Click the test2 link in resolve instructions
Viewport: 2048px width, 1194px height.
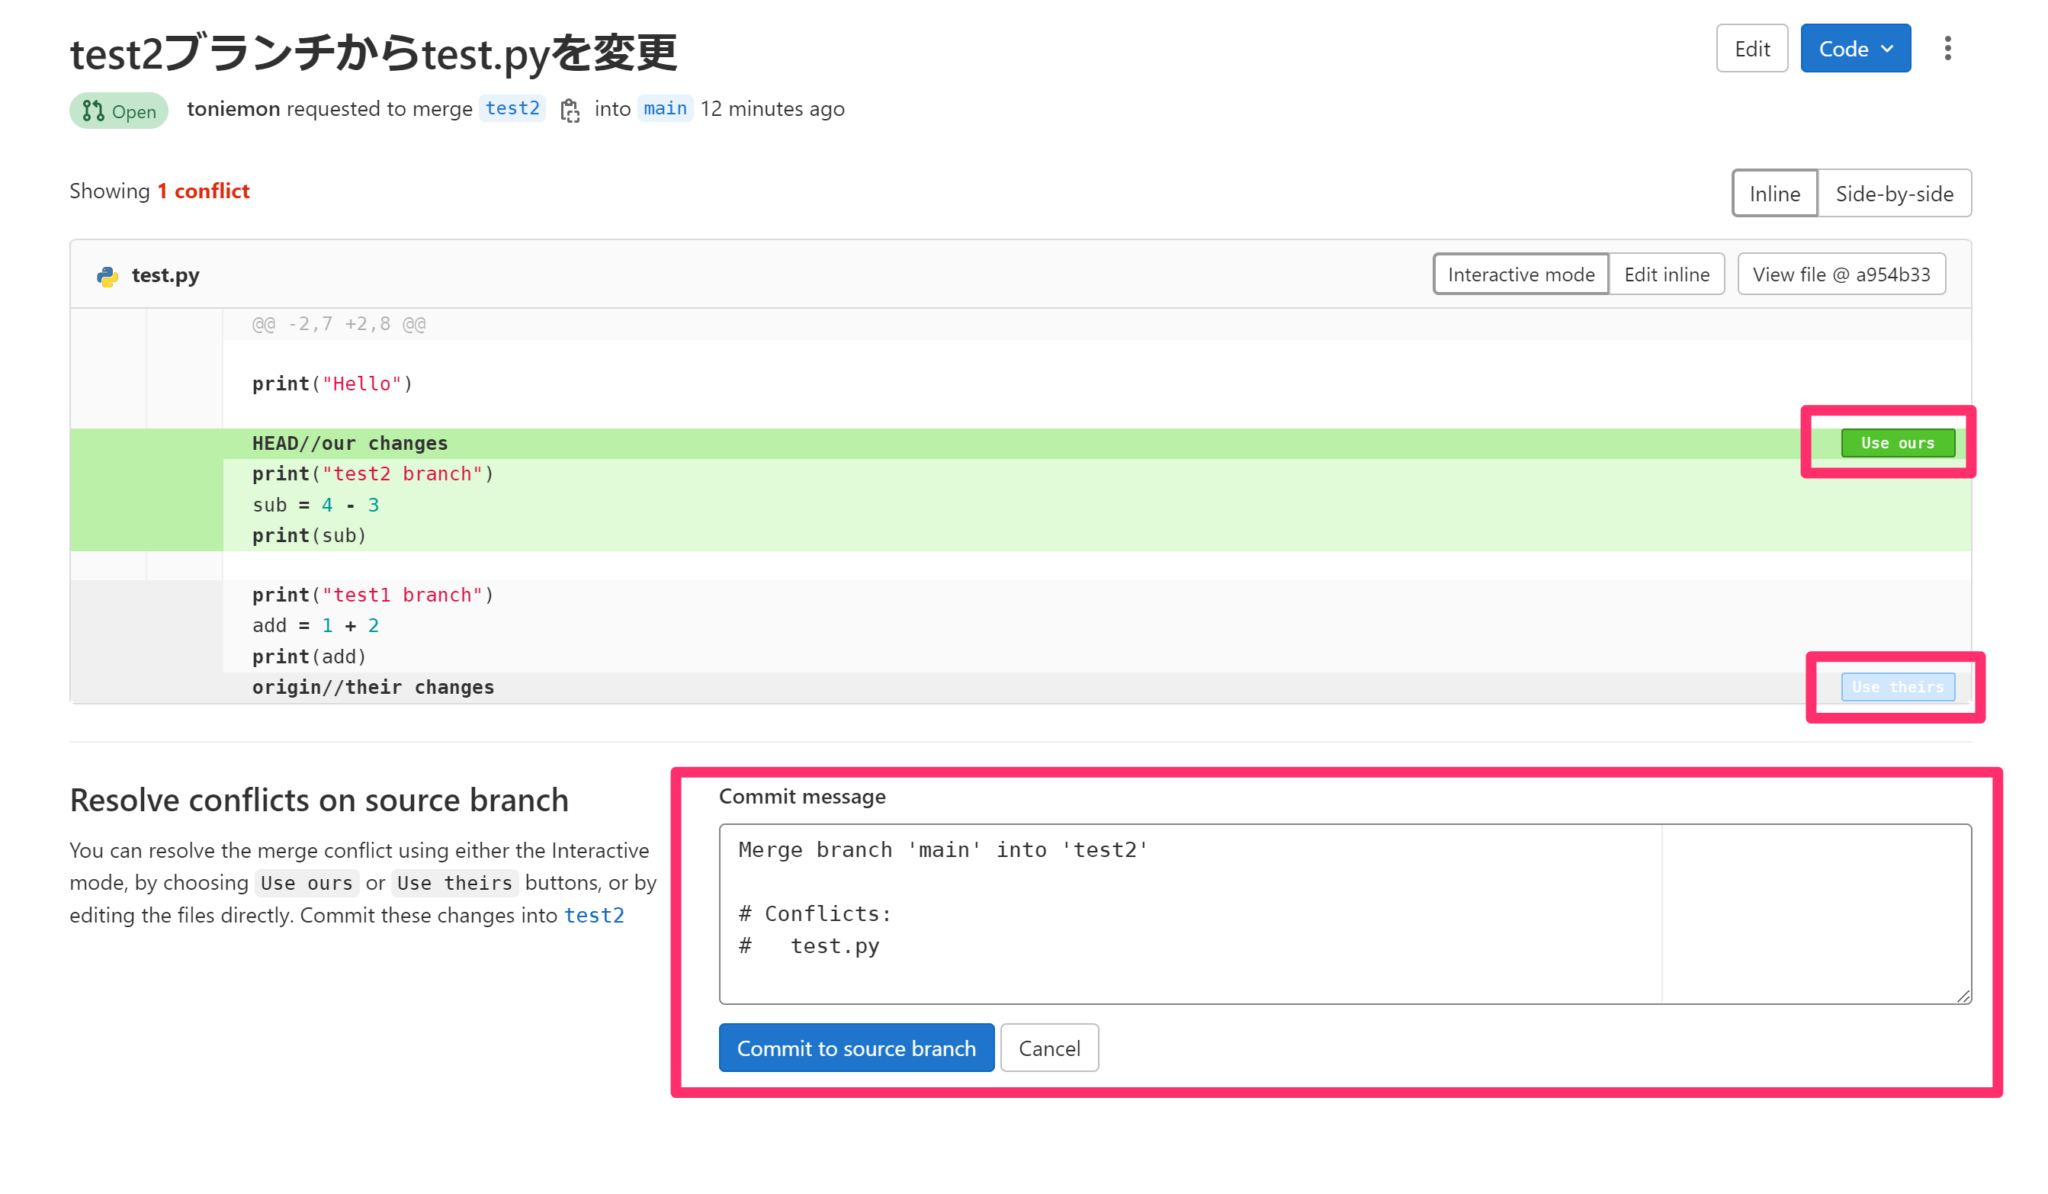click(x=594, y=916)
